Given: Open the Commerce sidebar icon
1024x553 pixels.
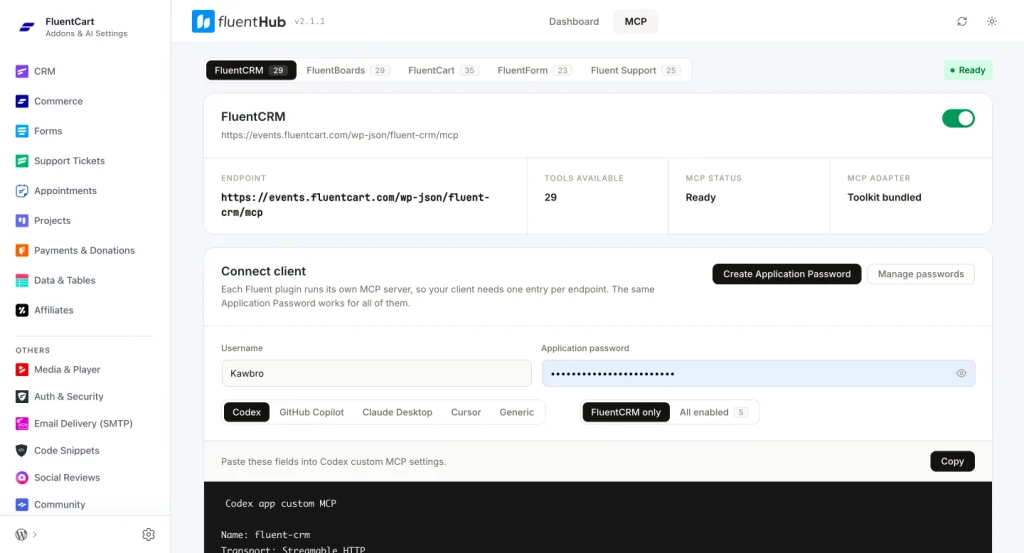Looking at the screenshot, I should click(22, 101).
